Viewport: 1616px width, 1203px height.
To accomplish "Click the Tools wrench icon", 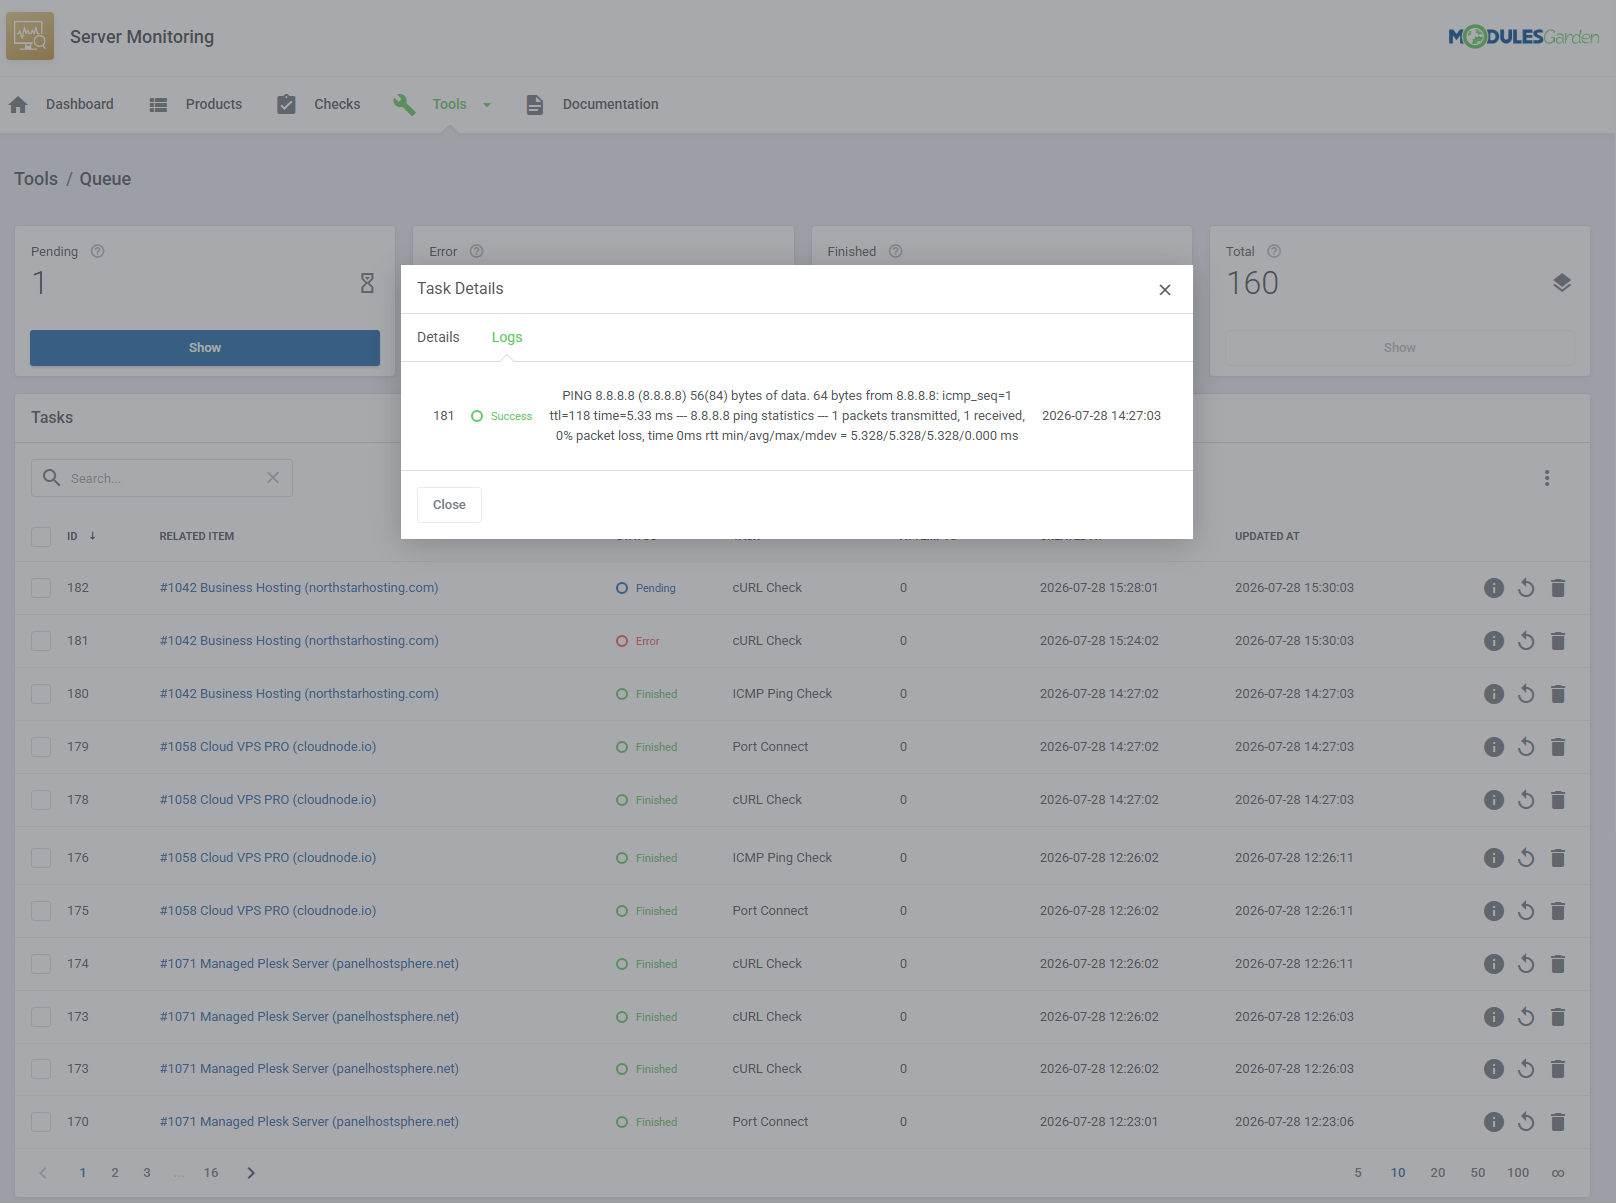I will coord(404,104).
